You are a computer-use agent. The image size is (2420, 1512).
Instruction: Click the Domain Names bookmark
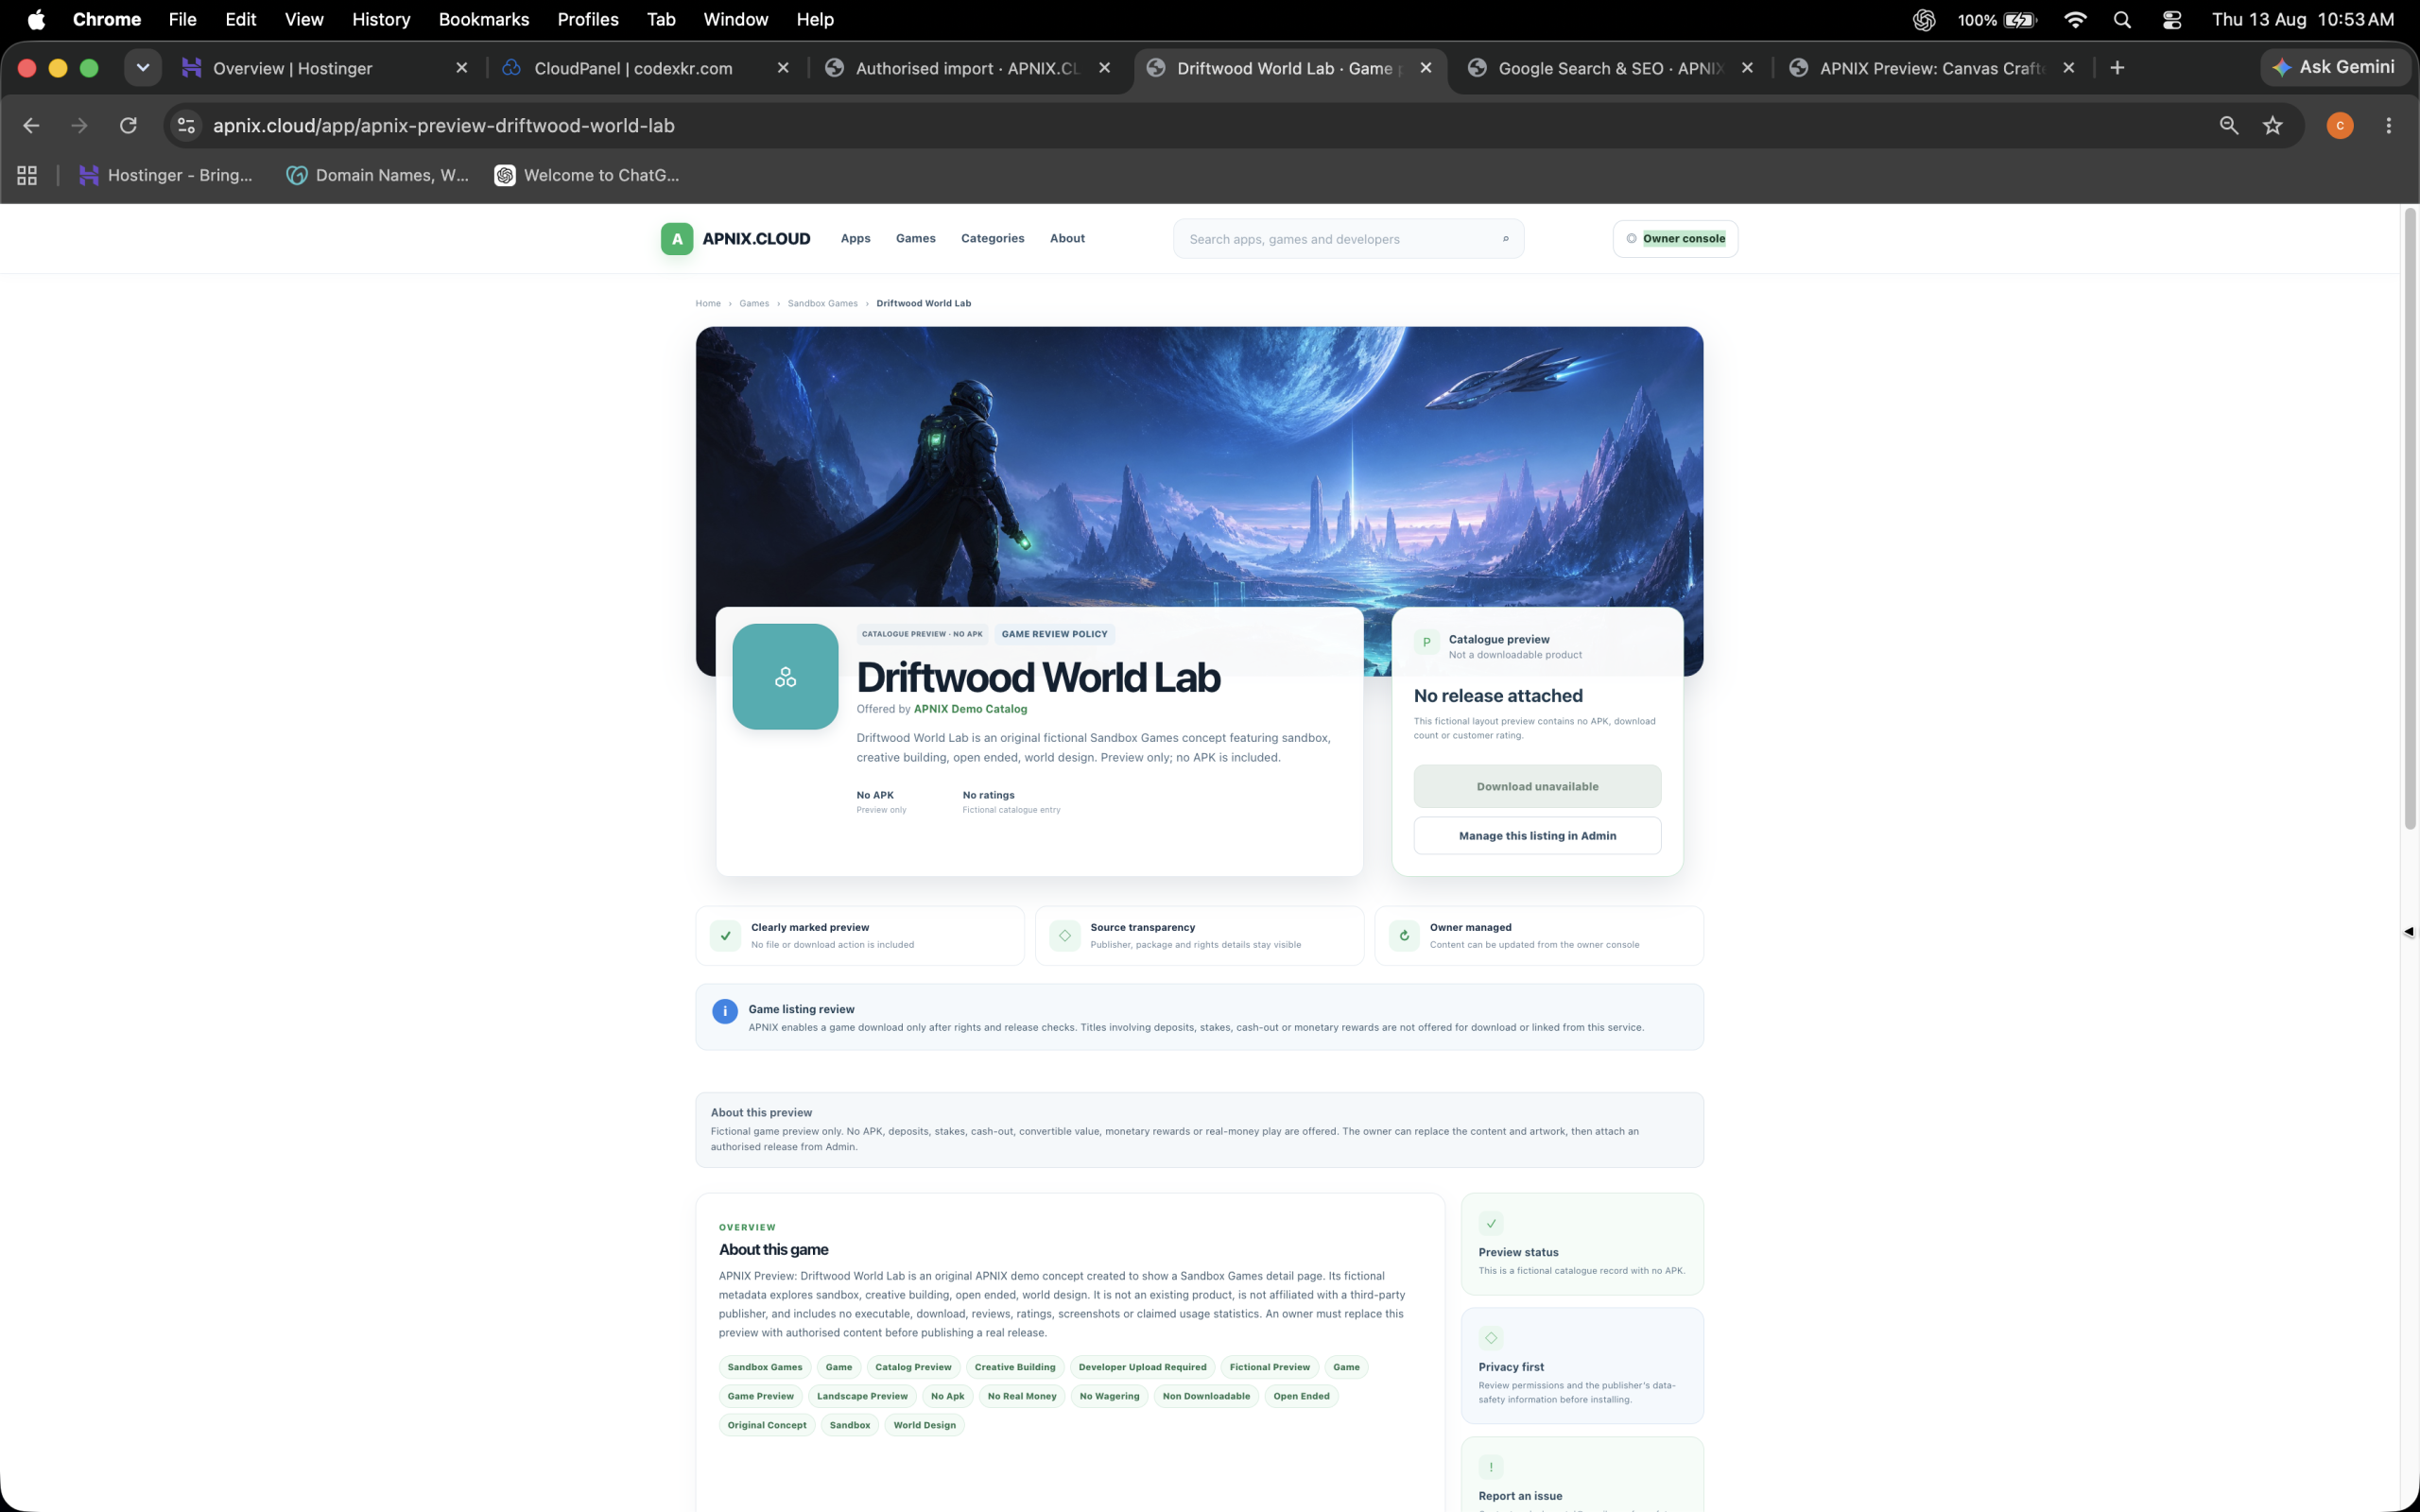(x=378, y=175)
